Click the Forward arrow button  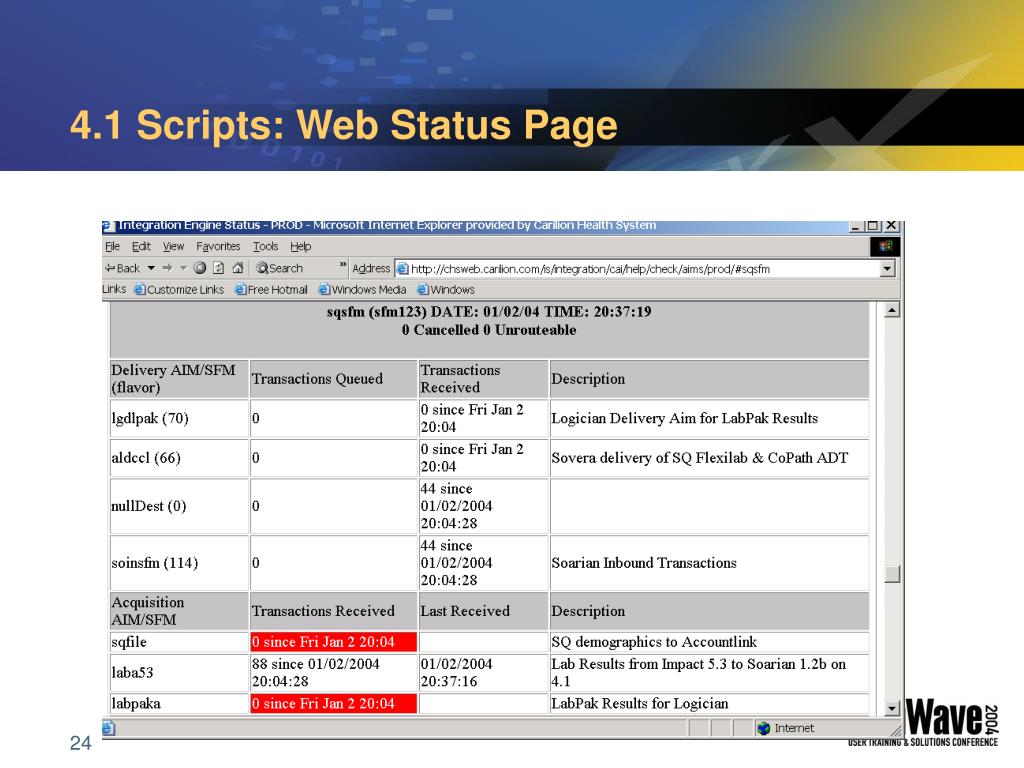pyautogui.click(x=167, y=268)
